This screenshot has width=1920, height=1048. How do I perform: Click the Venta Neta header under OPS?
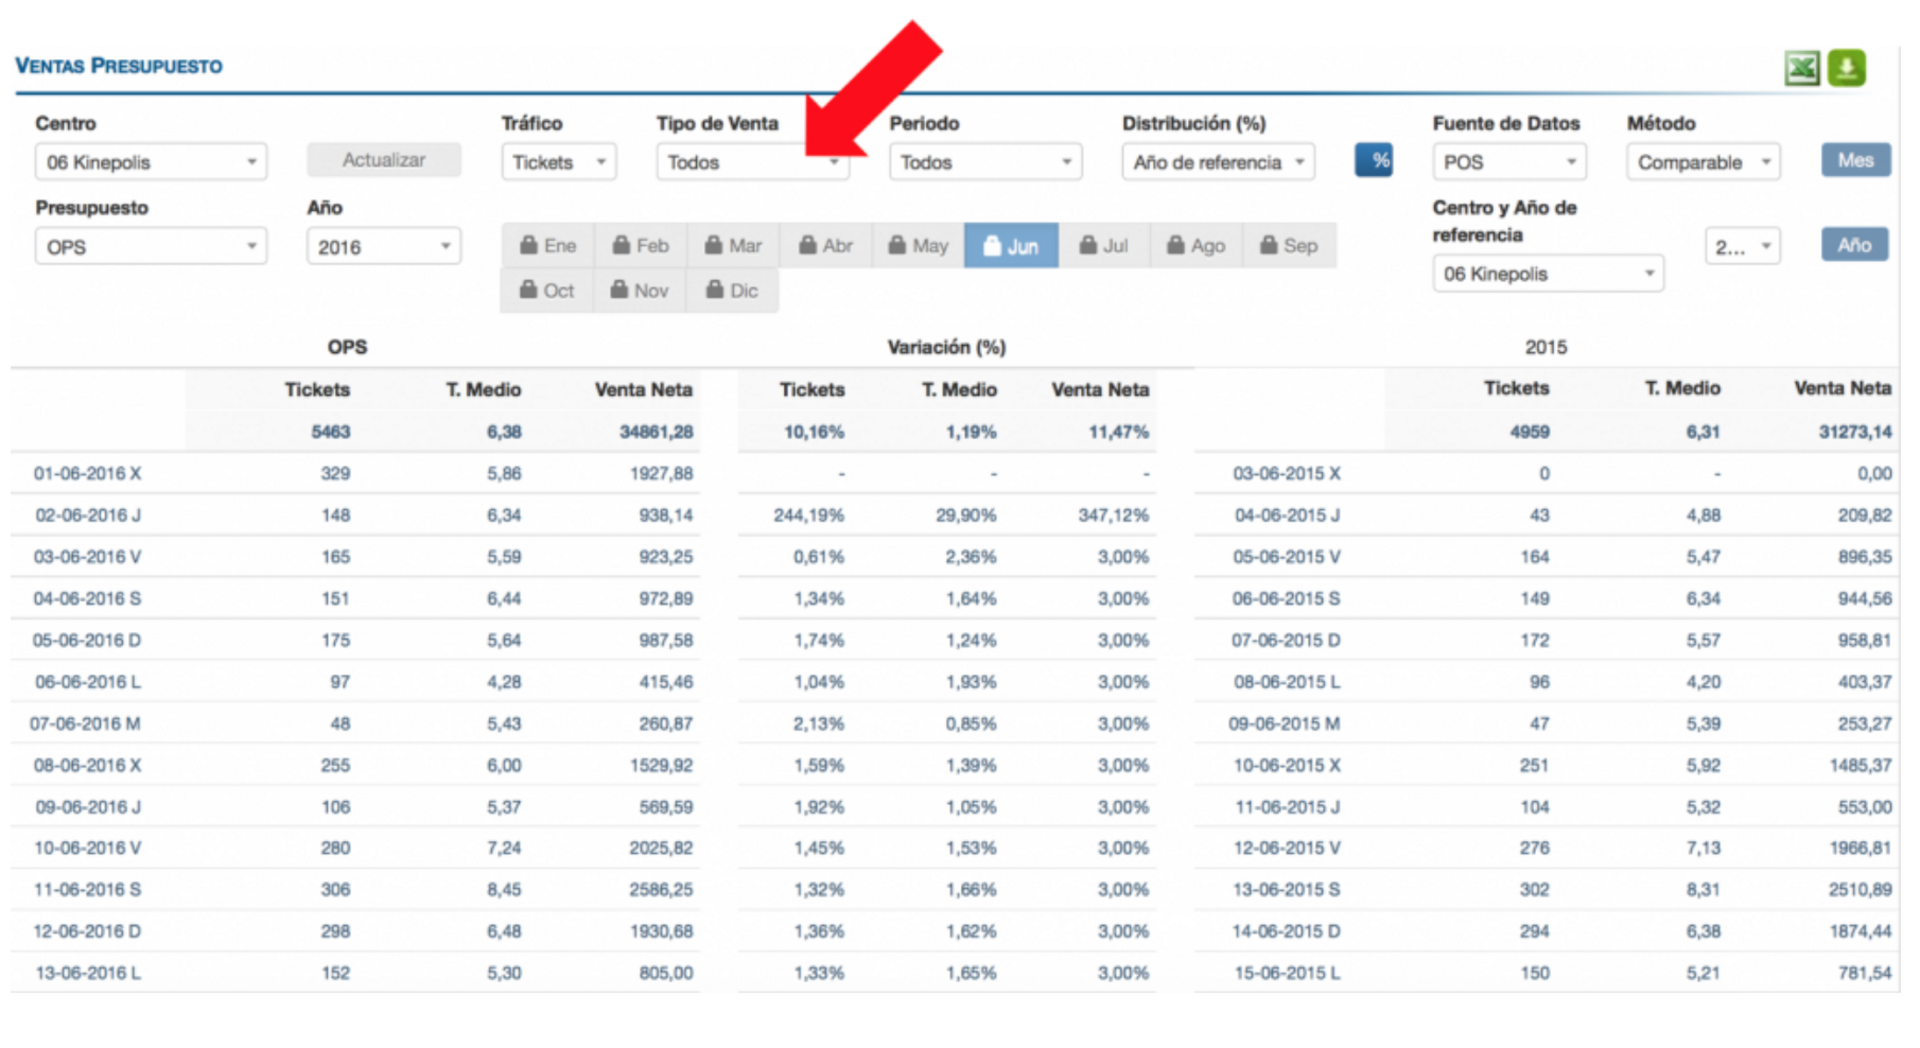[643, 390]
